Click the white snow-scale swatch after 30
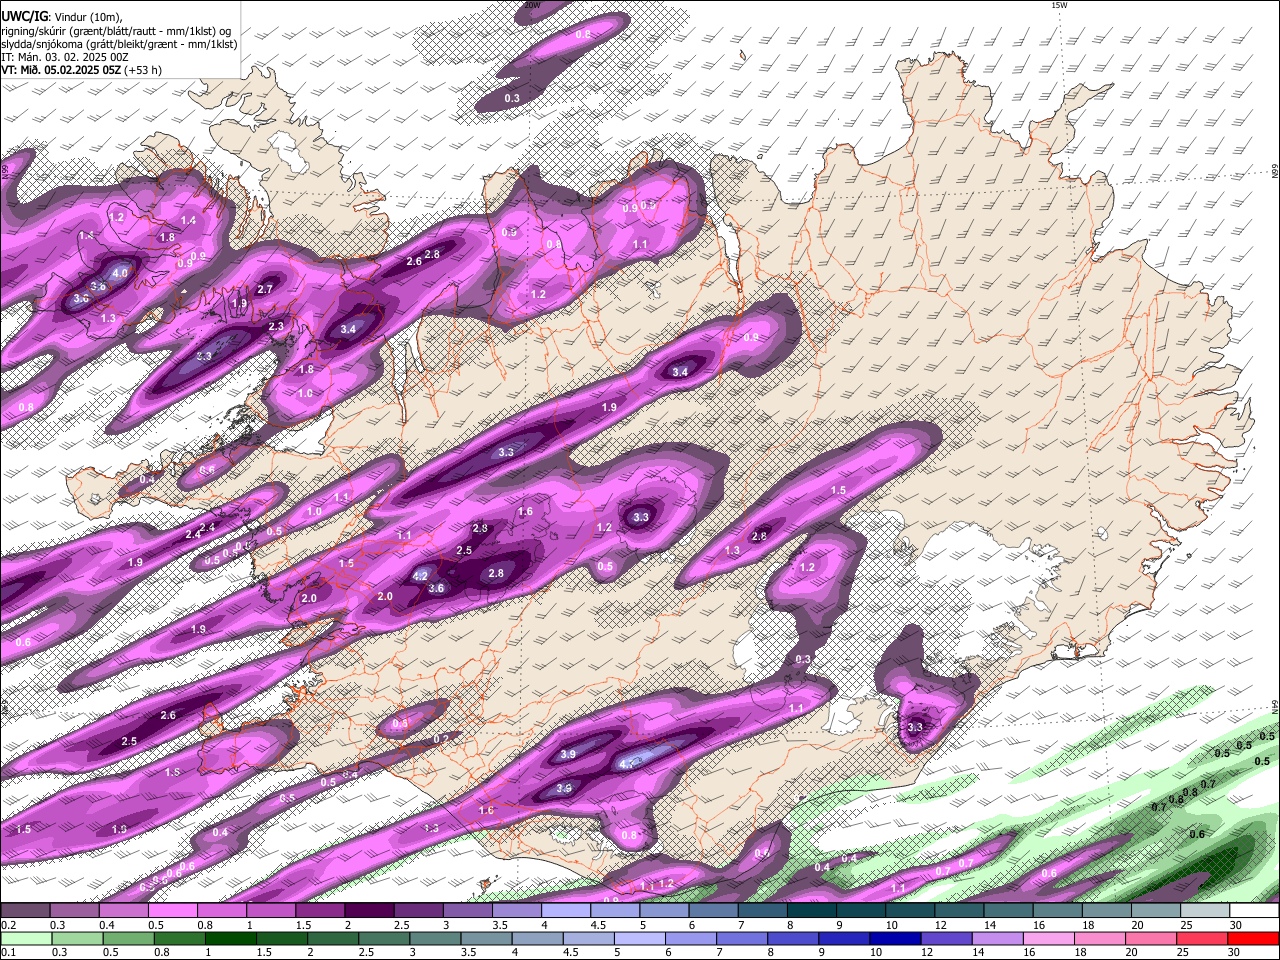Screen dimensions: 1280x960 (x=1253, y=910)
